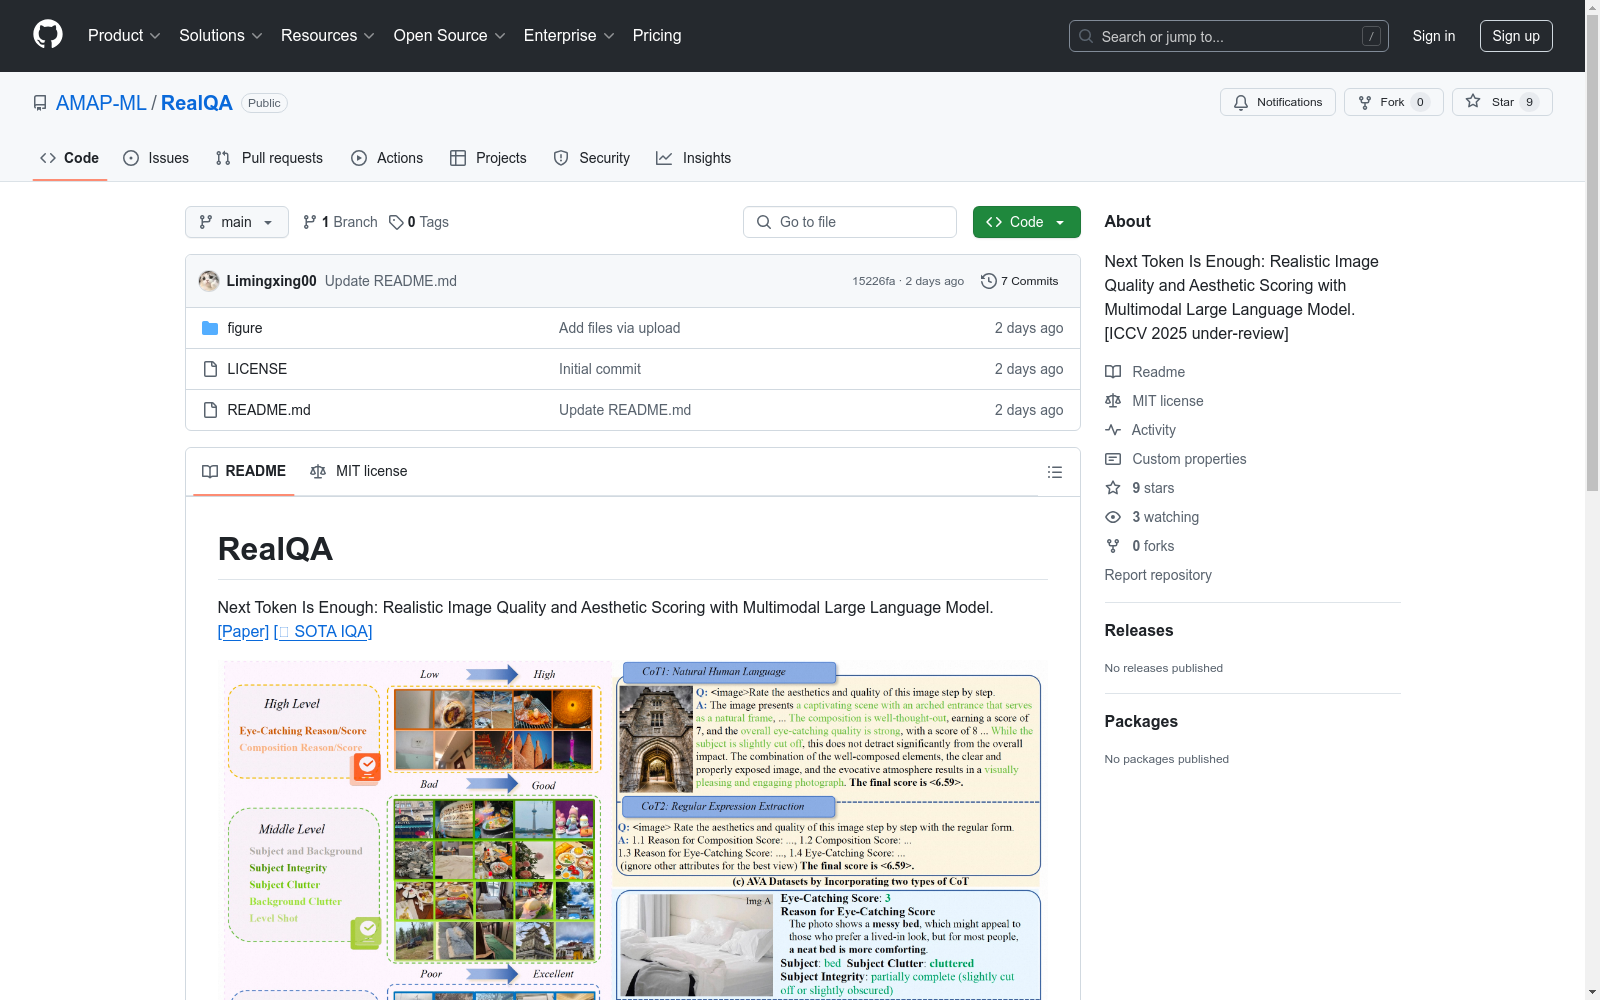Click the LICENSE file icon
Screen dimensions: 1600x1000
tap(210, 369)
